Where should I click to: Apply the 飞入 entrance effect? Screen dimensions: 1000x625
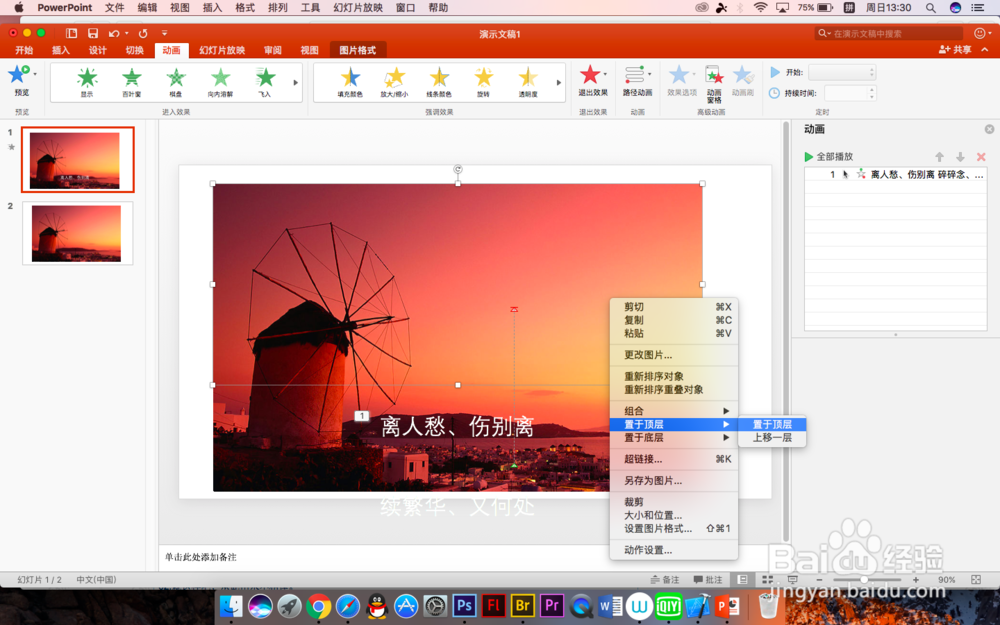[x=265, y=82]
